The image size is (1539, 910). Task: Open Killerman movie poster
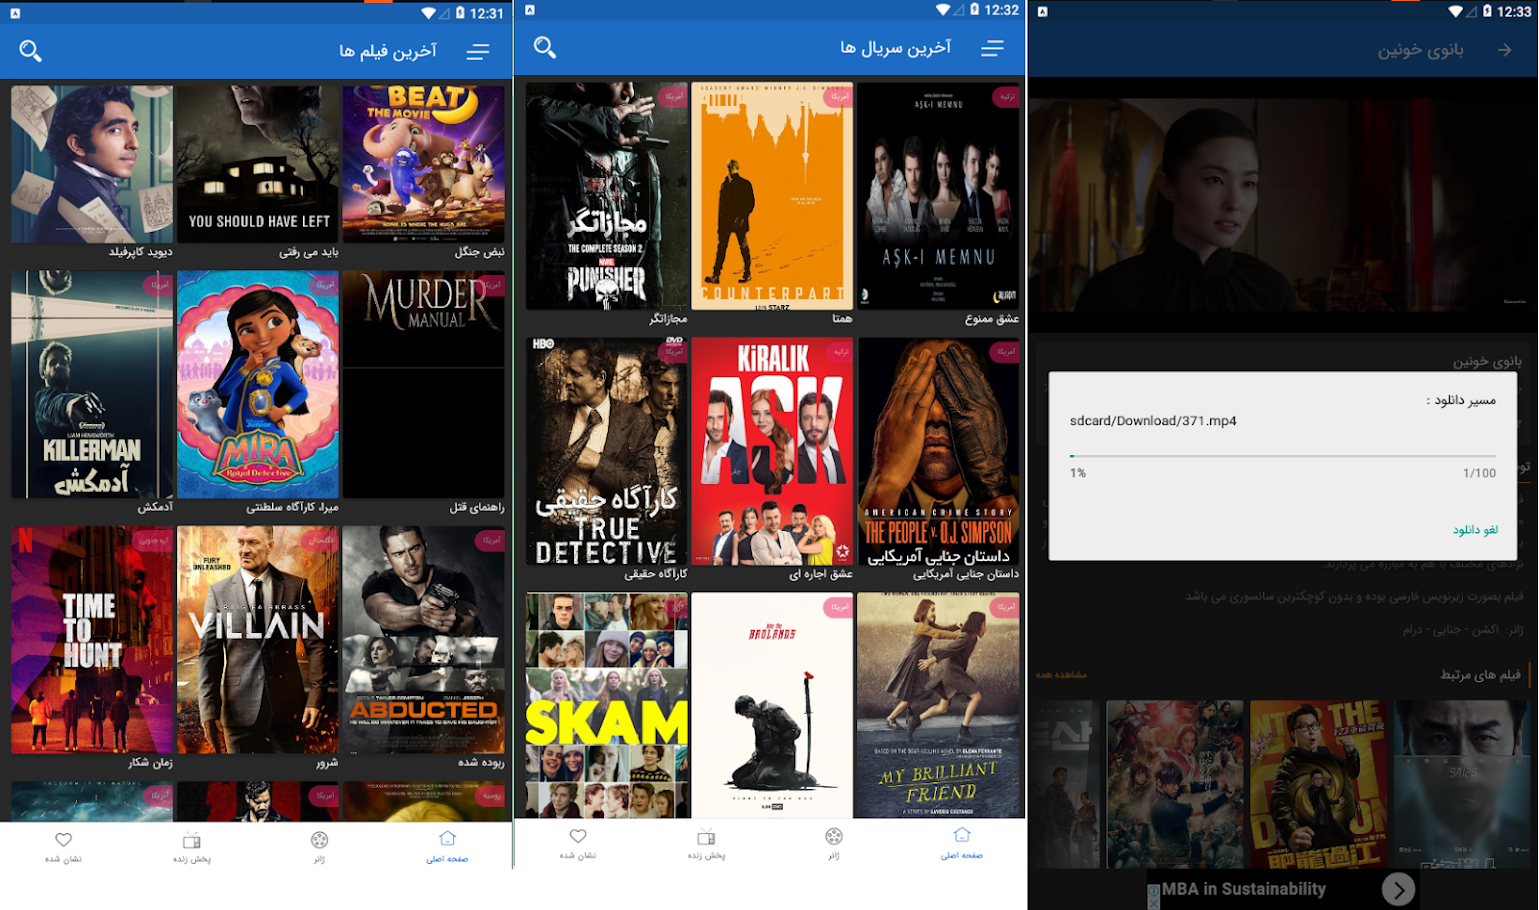[x=92, y=384]
